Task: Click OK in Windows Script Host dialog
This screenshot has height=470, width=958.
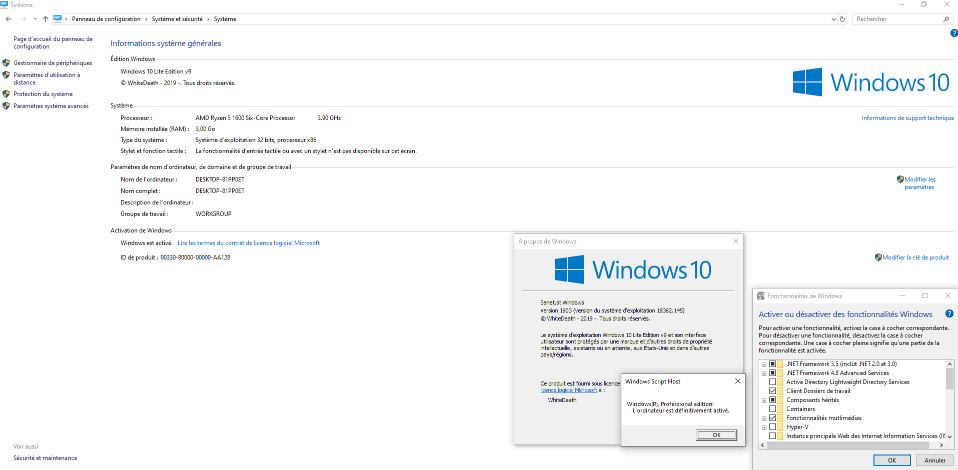Action: click(x=716, y=435)
